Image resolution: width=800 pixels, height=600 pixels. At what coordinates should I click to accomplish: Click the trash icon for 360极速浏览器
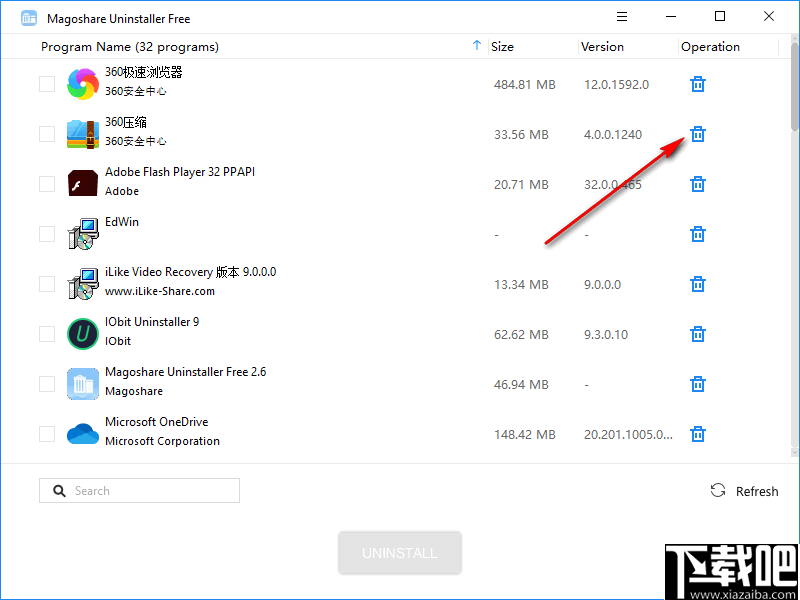(697, 84)
